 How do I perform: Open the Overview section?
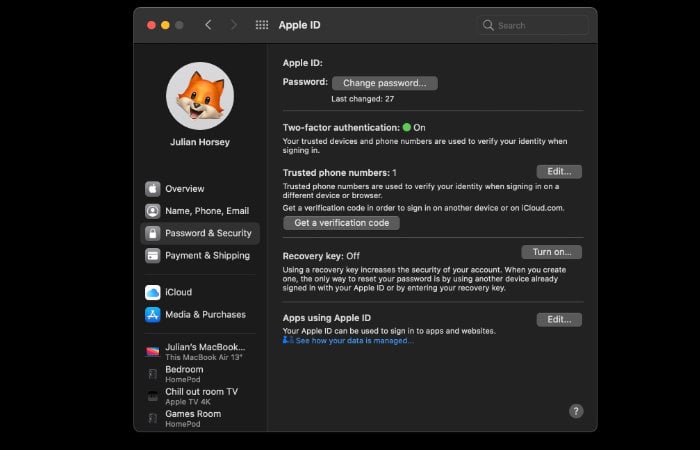(x=200, y=189)
